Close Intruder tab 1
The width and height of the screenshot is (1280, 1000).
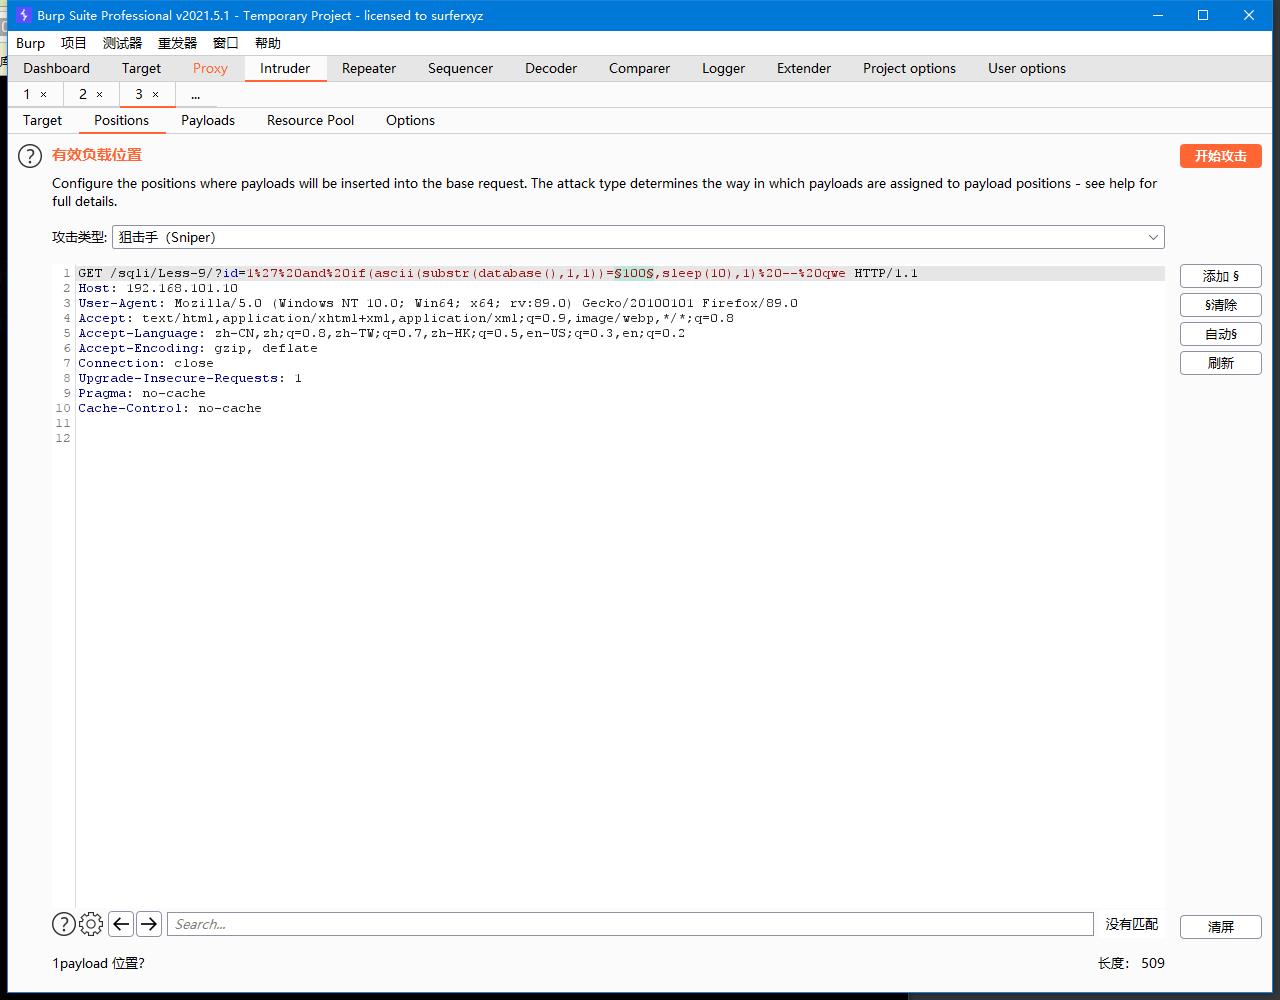click(x=43, y=94)
